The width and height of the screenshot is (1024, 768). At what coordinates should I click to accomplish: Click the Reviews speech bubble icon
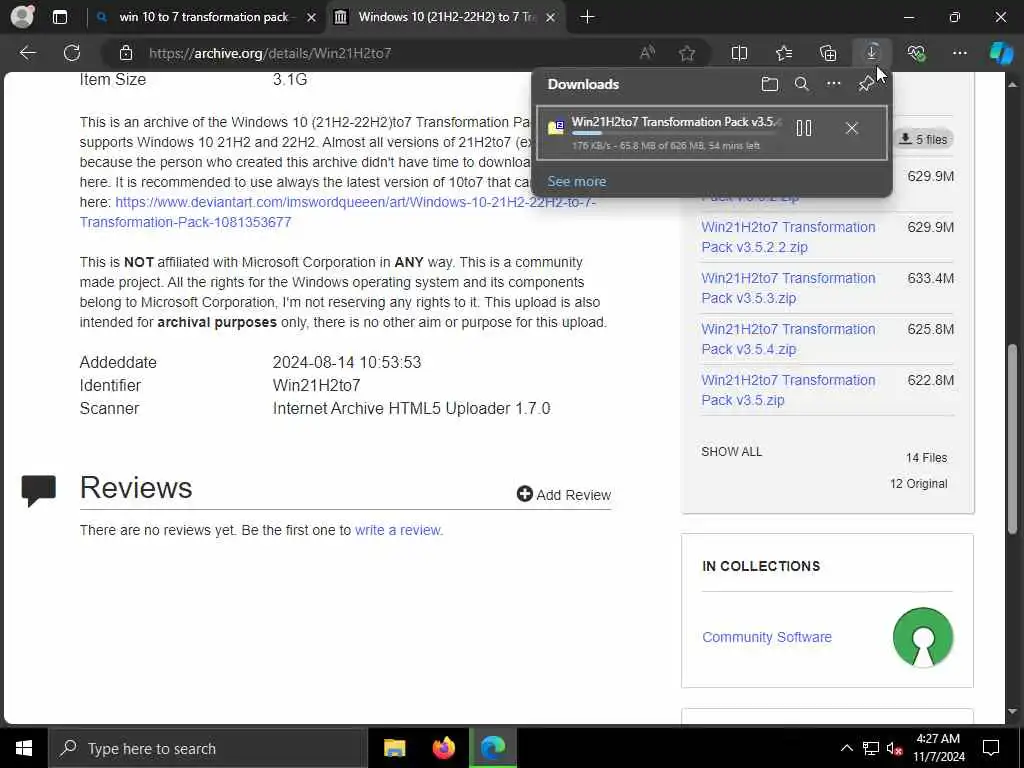[39, 490]
